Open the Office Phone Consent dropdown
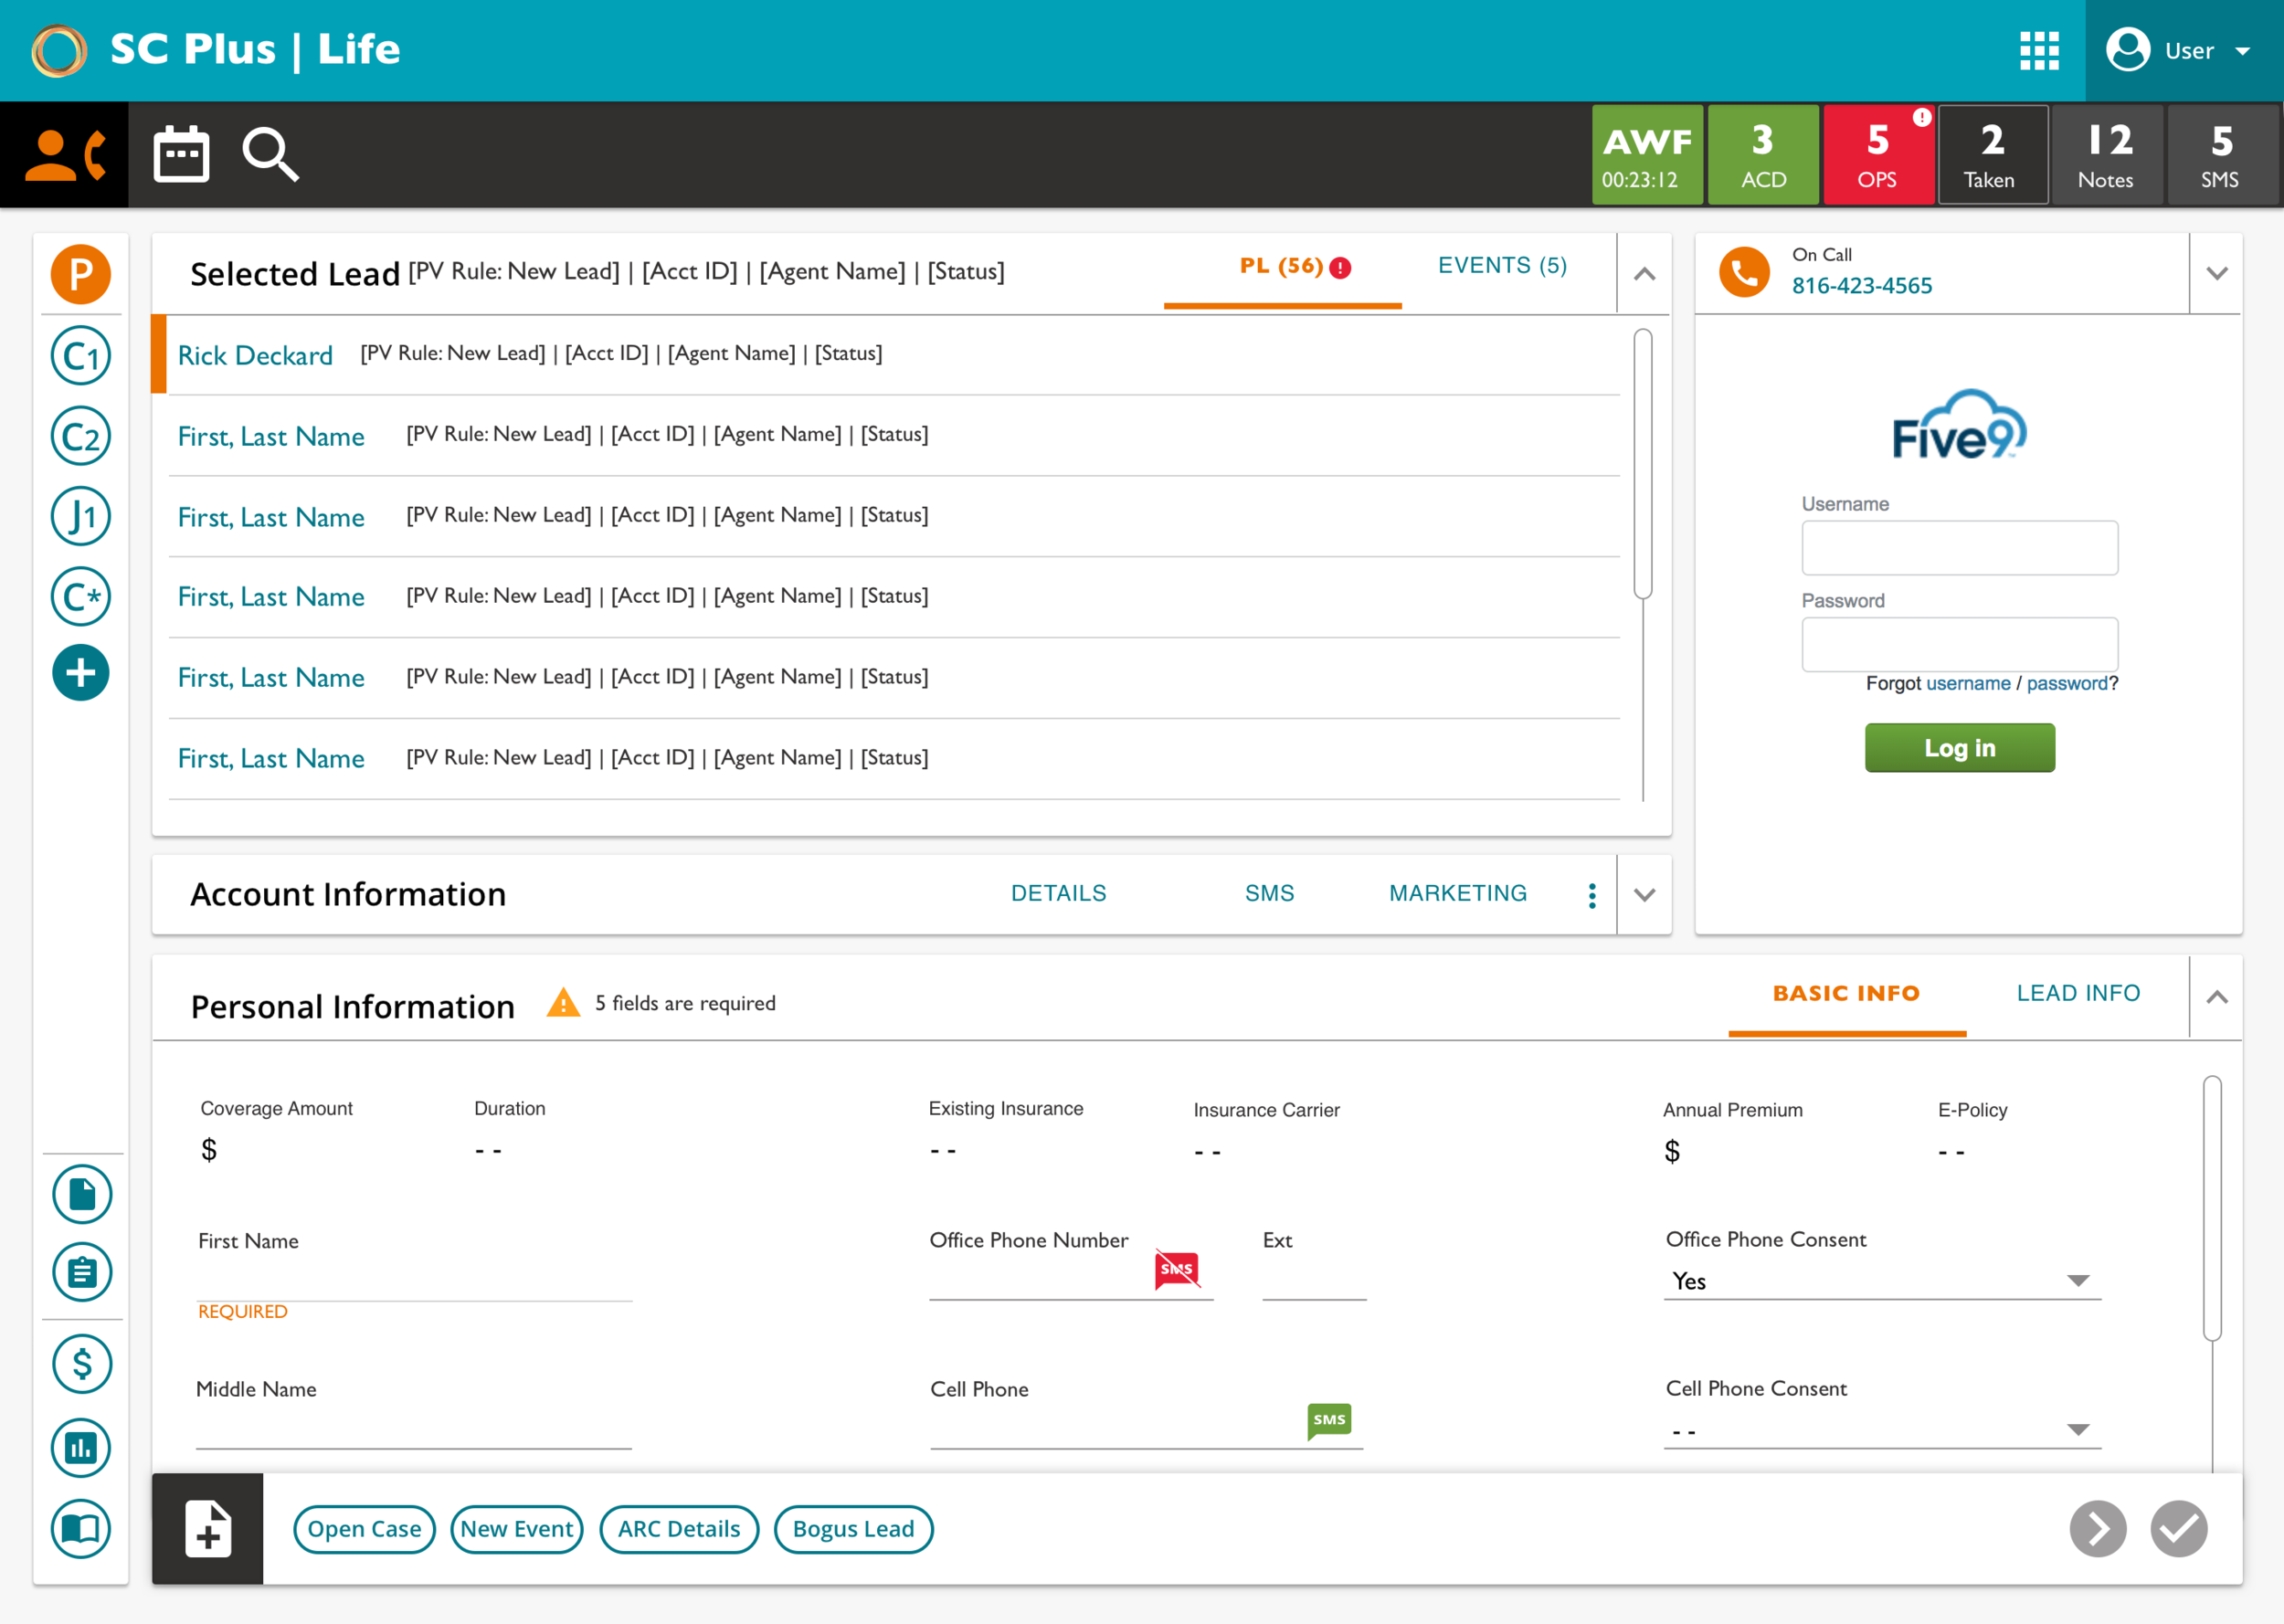 pyautogui.click(x=1882, y=1281)
